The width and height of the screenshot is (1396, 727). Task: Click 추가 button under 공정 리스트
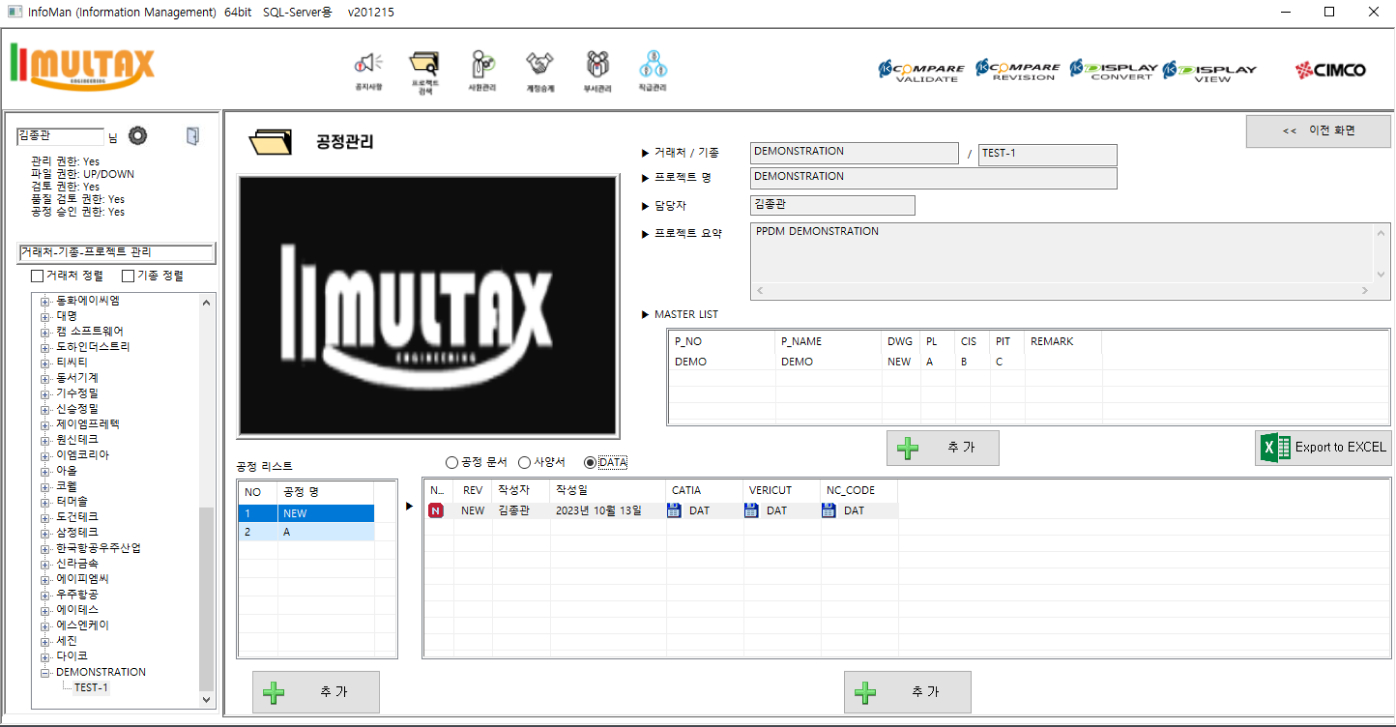[x=316, y=692]
